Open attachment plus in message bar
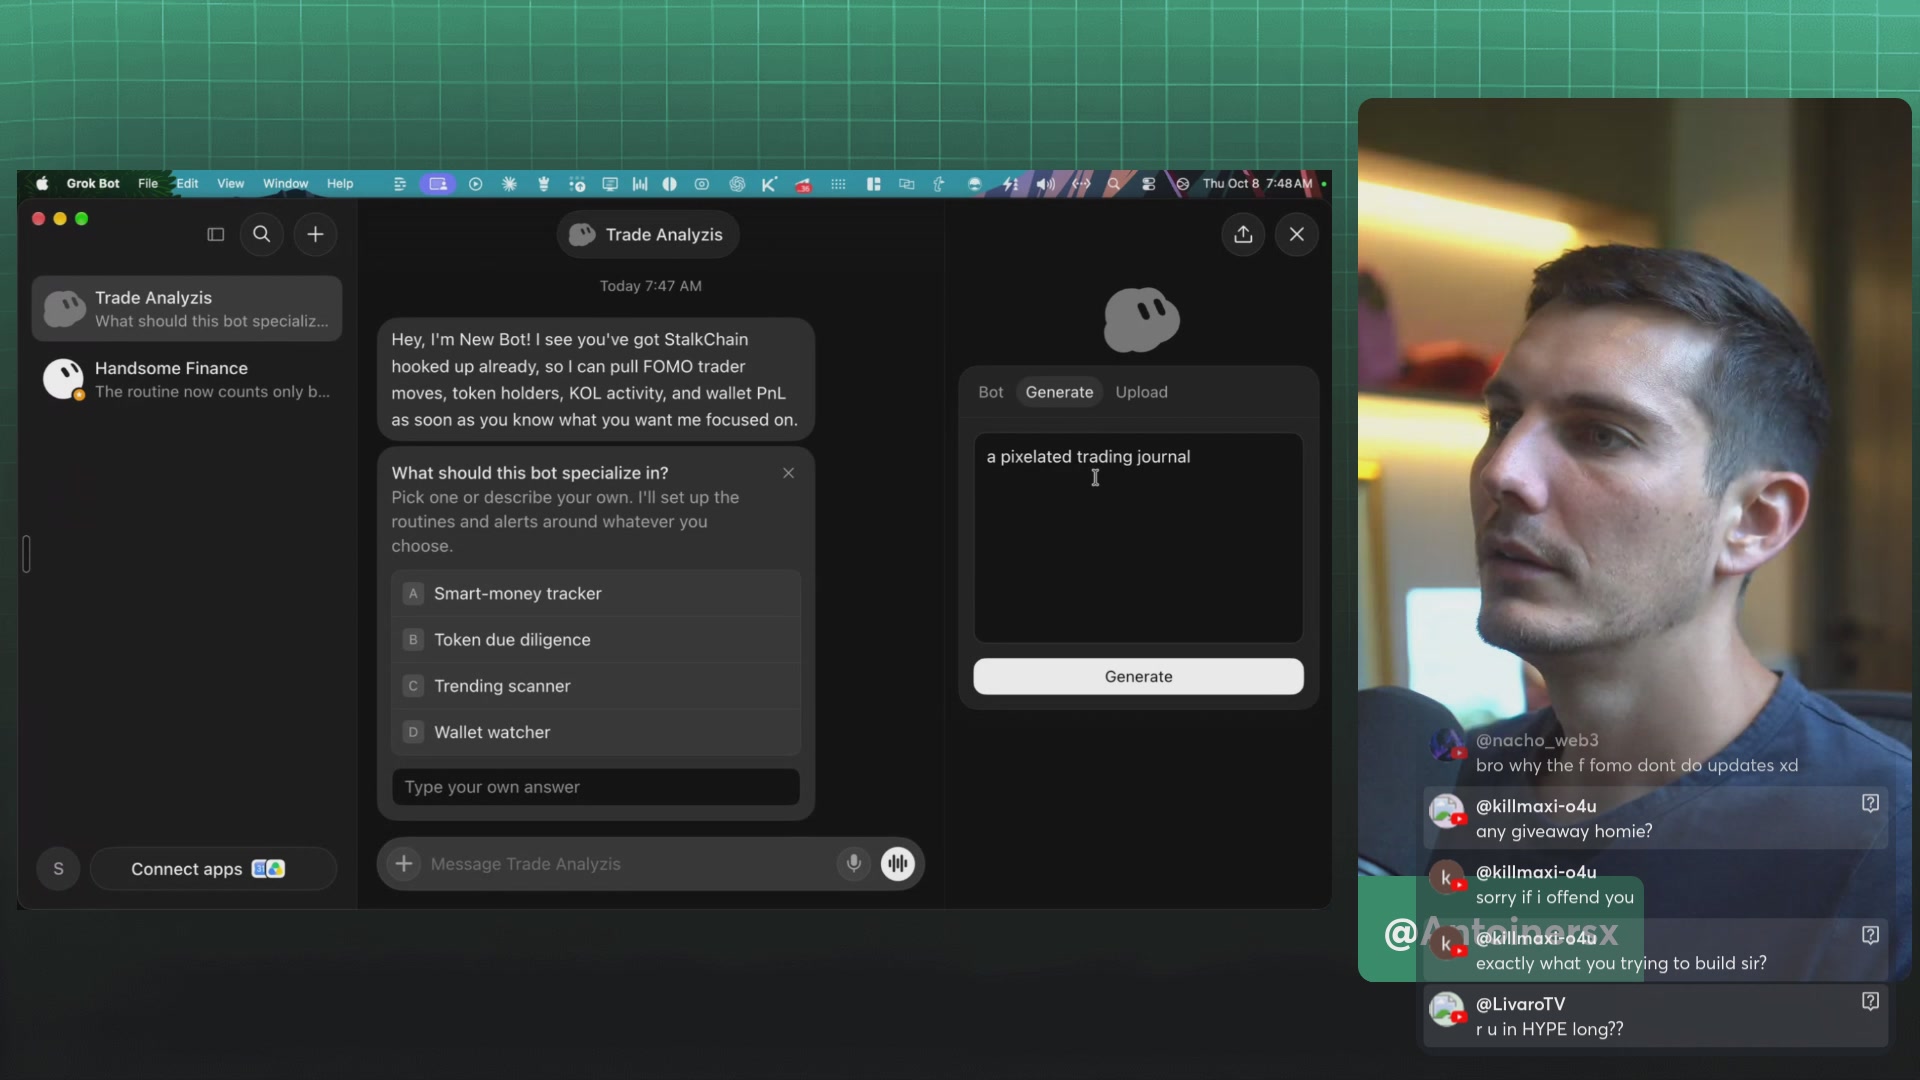 coord(404,863)
